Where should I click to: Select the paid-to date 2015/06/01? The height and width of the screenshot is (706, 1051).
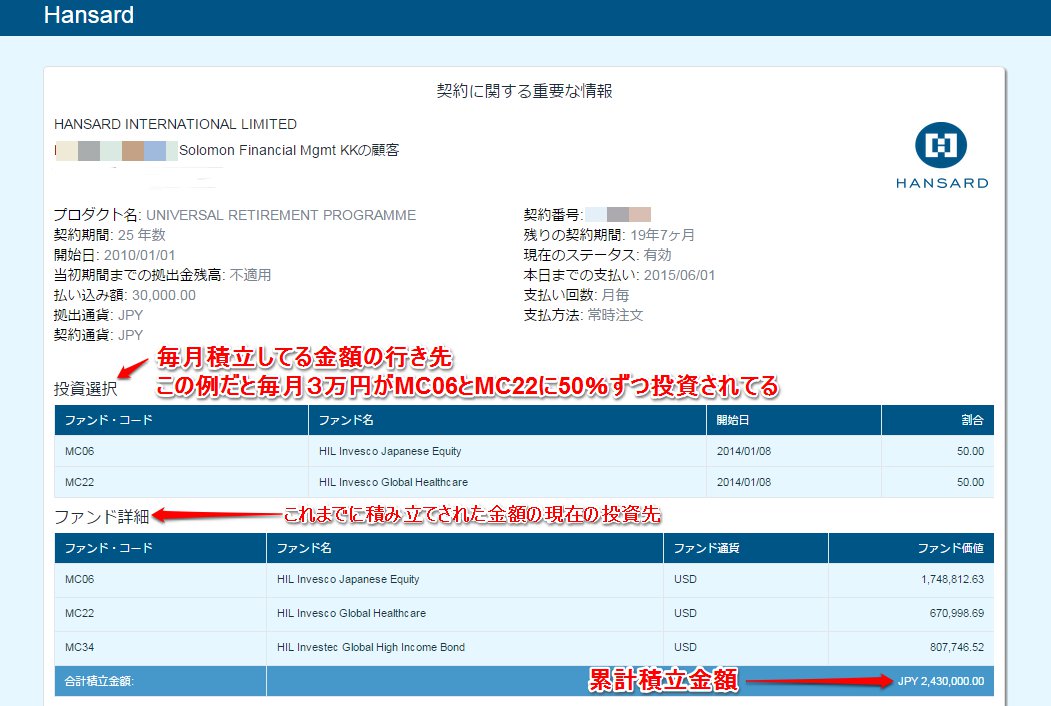680,275
